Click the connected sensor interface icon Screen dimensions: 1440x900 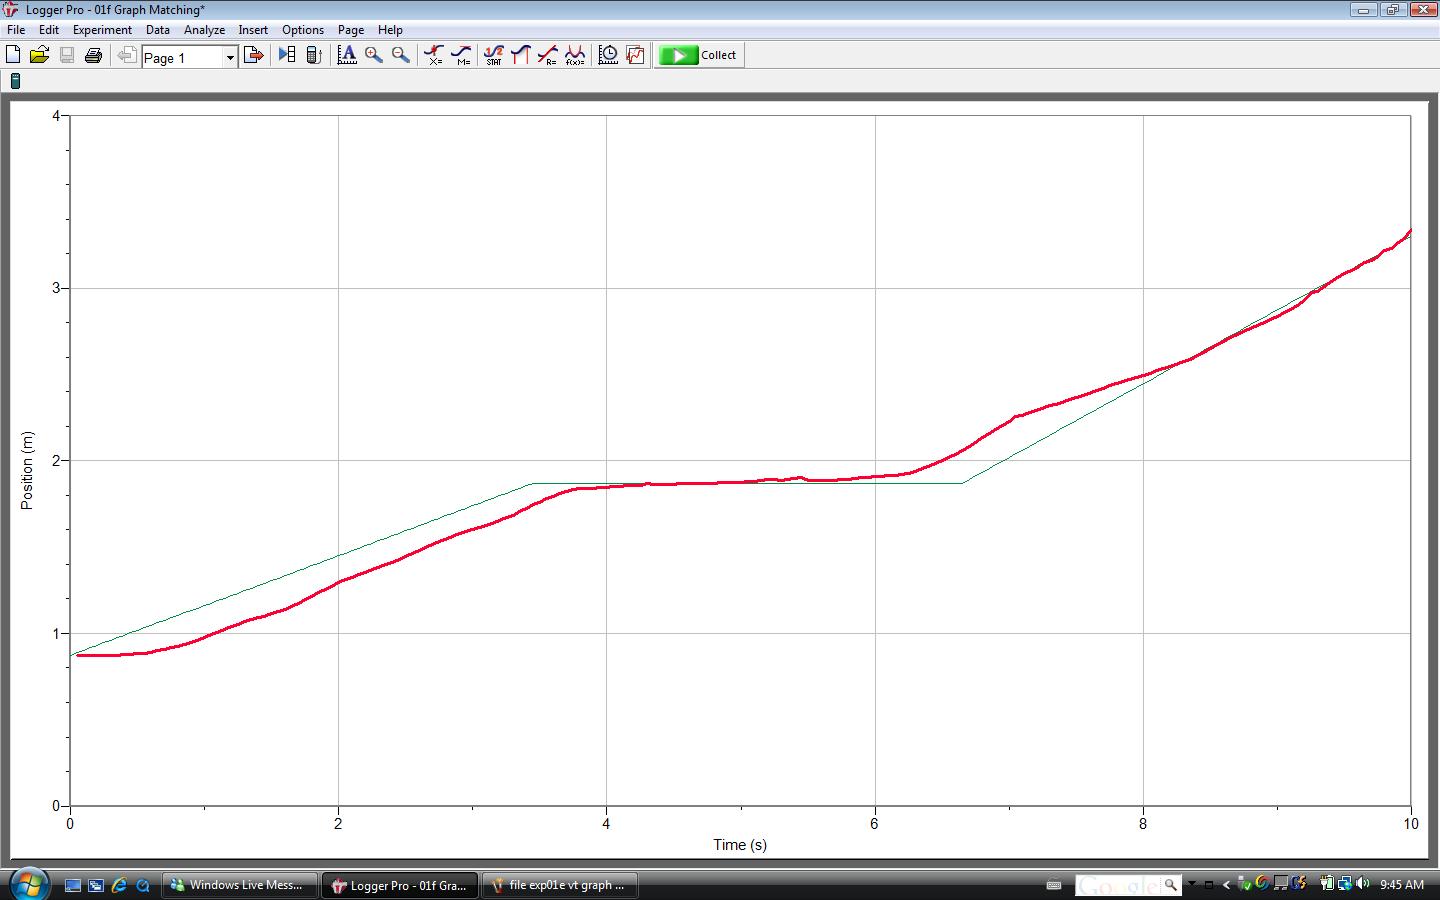[x=15, y=81]
